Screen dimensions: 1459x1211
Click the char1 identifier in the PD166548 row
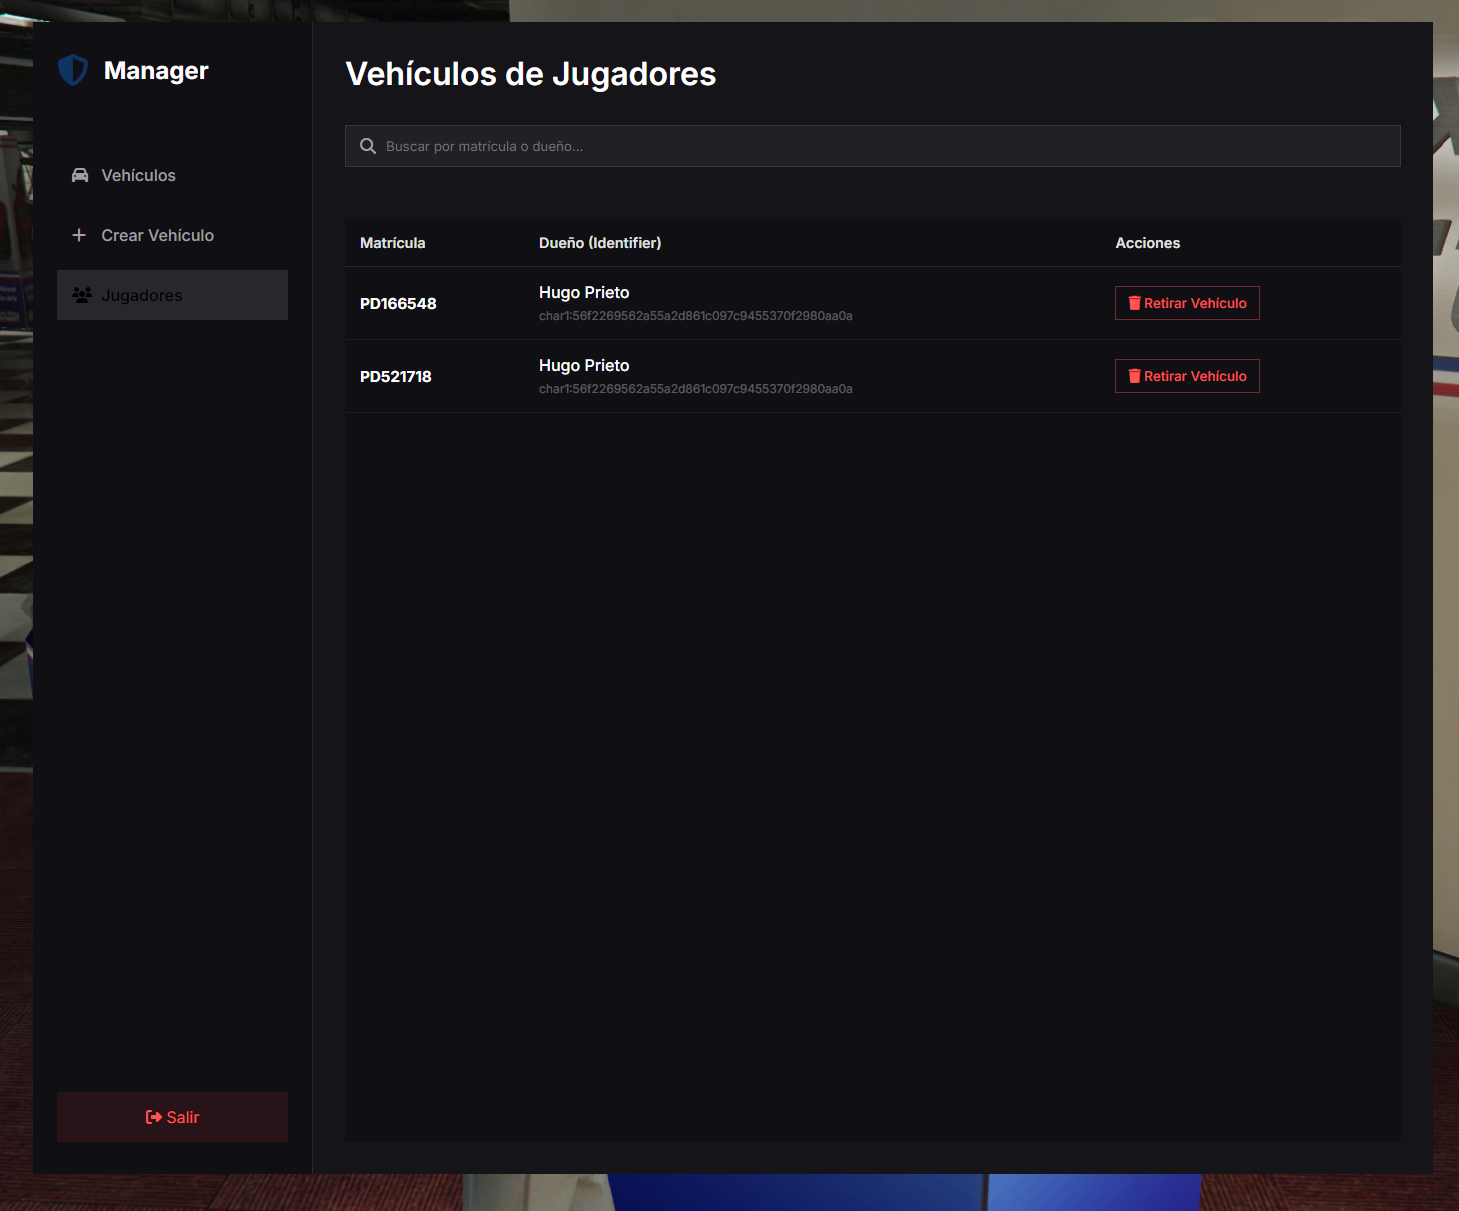pyautogui.click(x=696, y=316)
